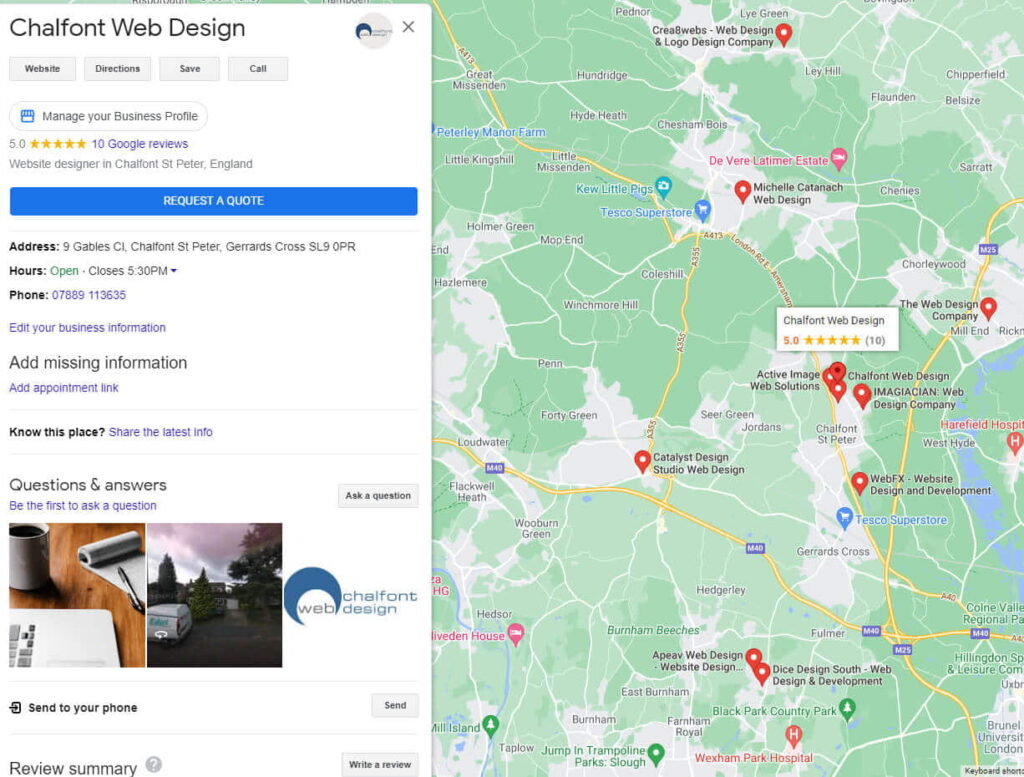Select the WebFX Website Design pin
This screenshot has height=777, width=1024.
859,483
